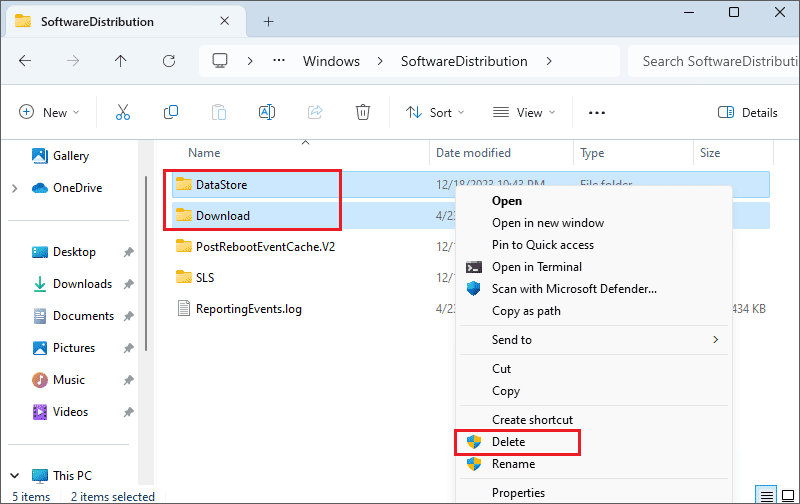The image size is (800, 504).
Task: Open Downloads in Quick access
Action: 72,284
